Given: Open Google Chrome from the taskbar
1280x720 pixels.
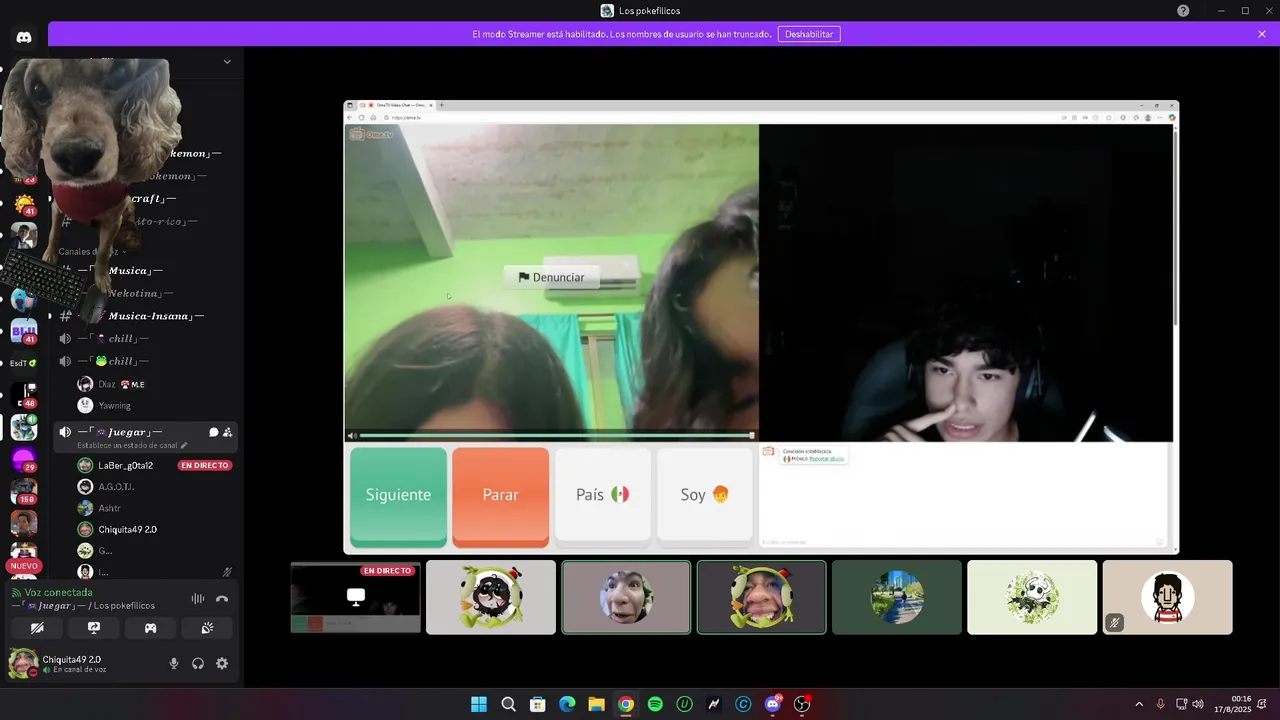Looking at the screenshot, I should pyautogui.click(x=625, y=704).
